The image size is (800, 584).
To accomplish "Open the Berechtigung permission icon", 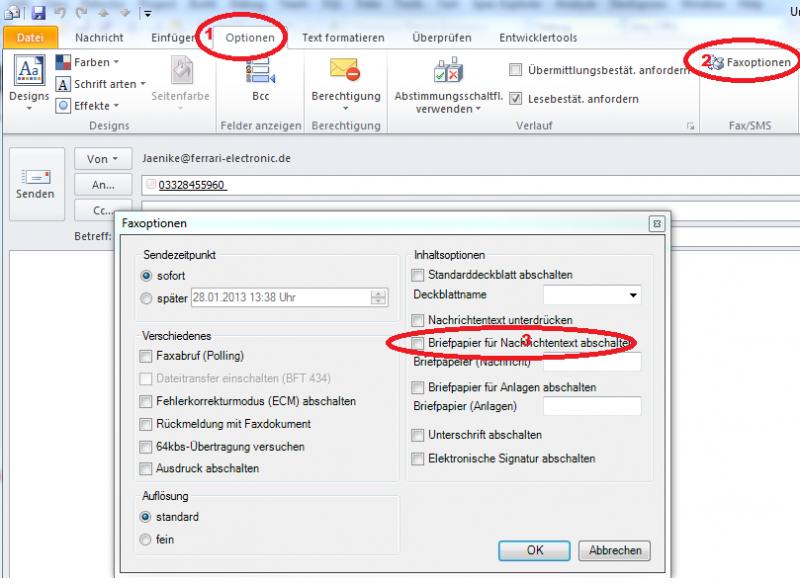I will 345,72.
